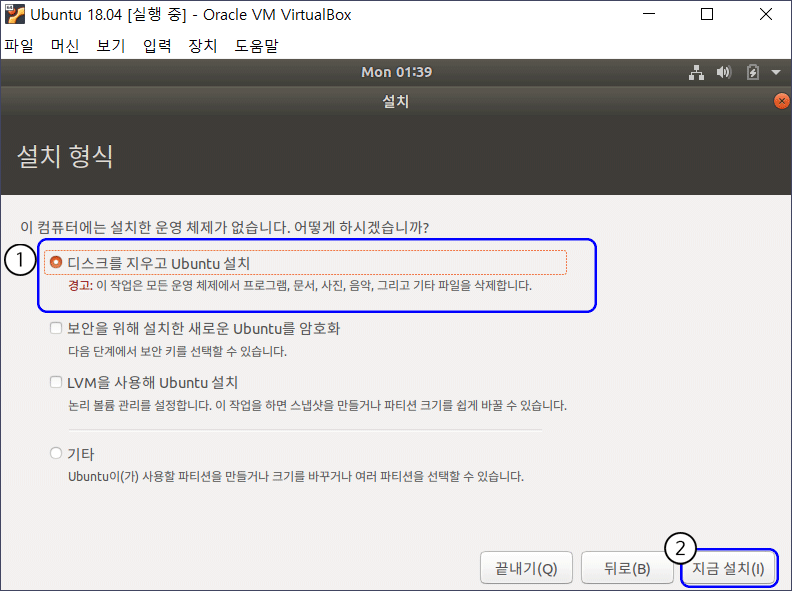Click the VirtualBox app icon in title bar
The width and height of the screenshot is (792, 591).
(14, 14)
